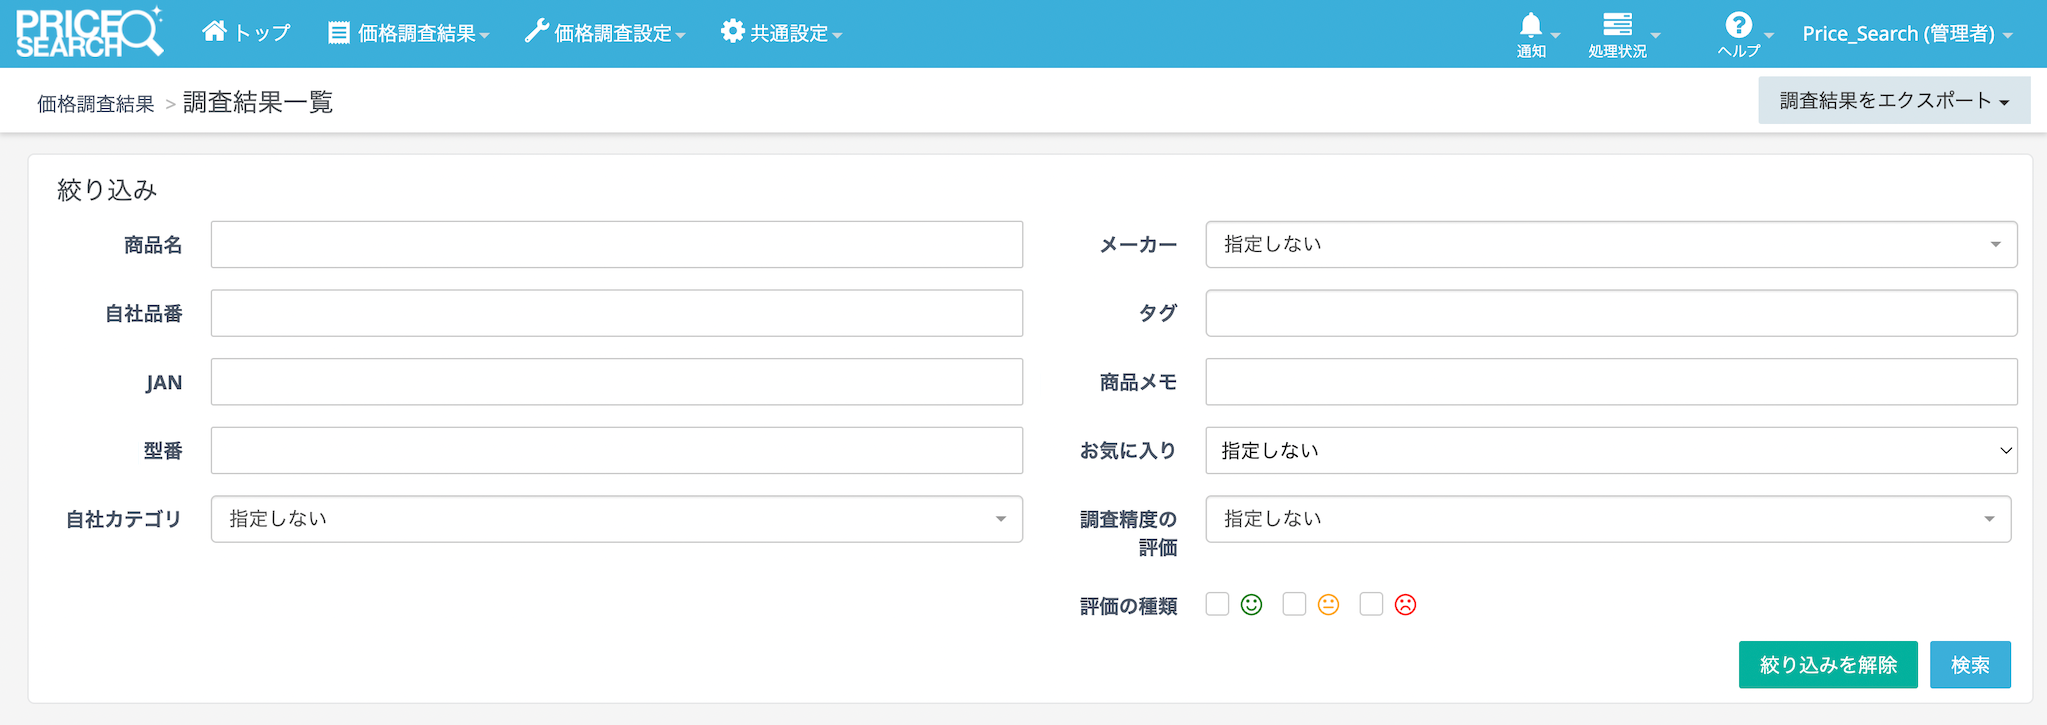Viewport: 2047px width, 725px height.
Task: Click the list icon for 価格調査結果
Action: (339, 33)
